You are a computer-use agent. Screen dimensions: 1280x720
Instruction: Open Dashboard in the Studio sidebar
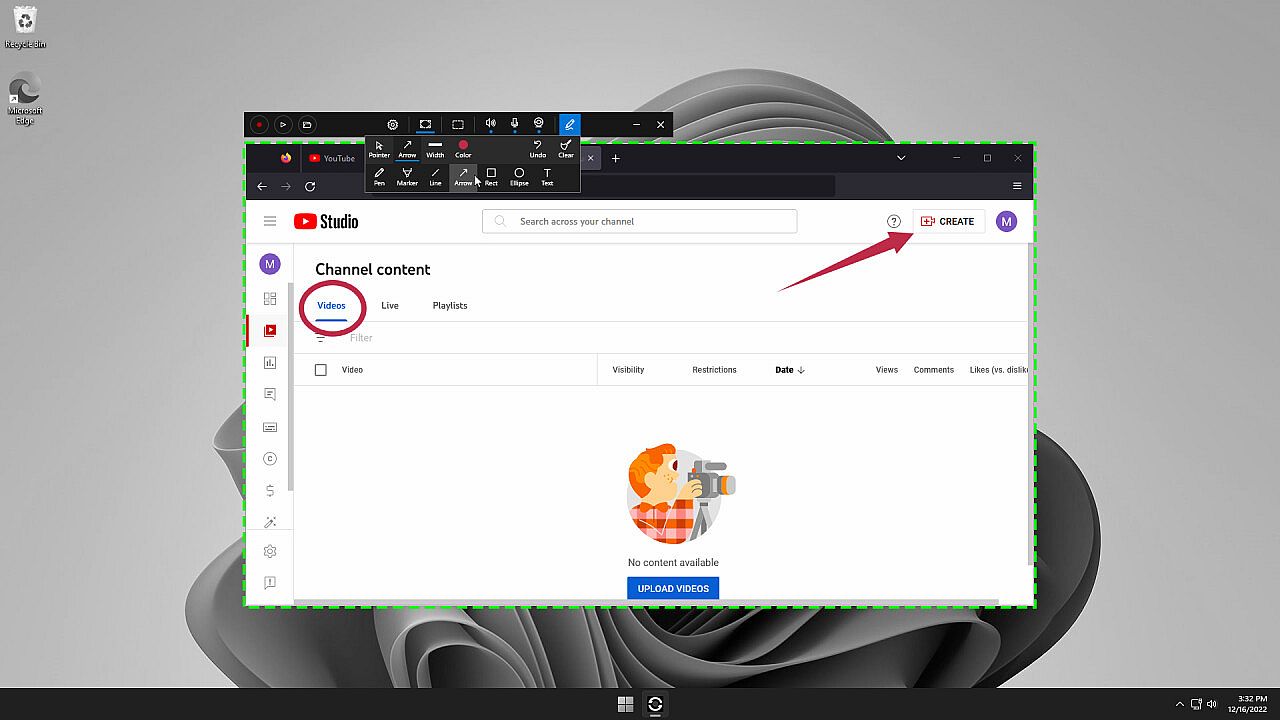(x=270, y=299)
